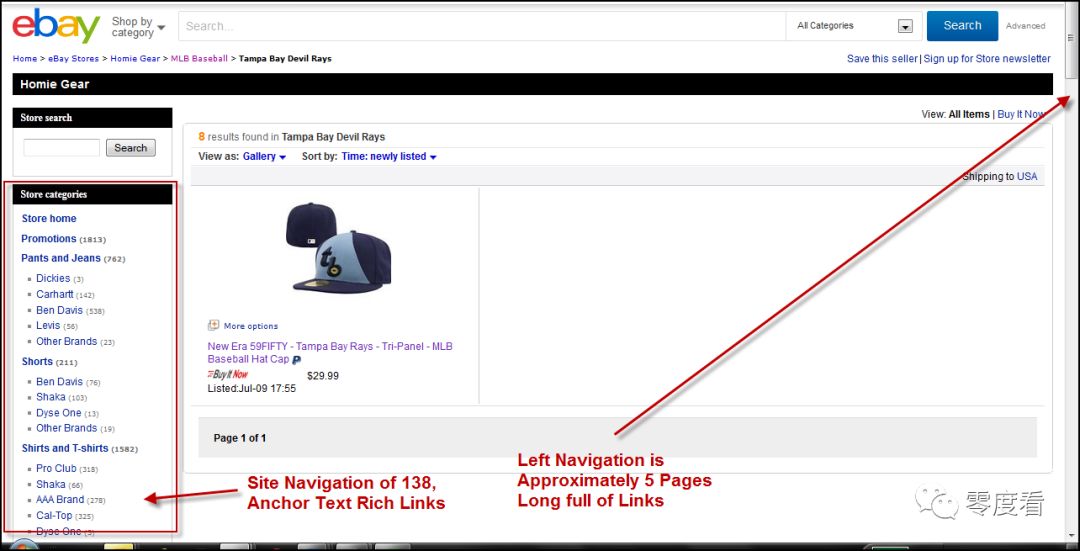Screen dimensions: 1080x551
Task: Click the $29.99 listing price
Action: click(322, 376)
